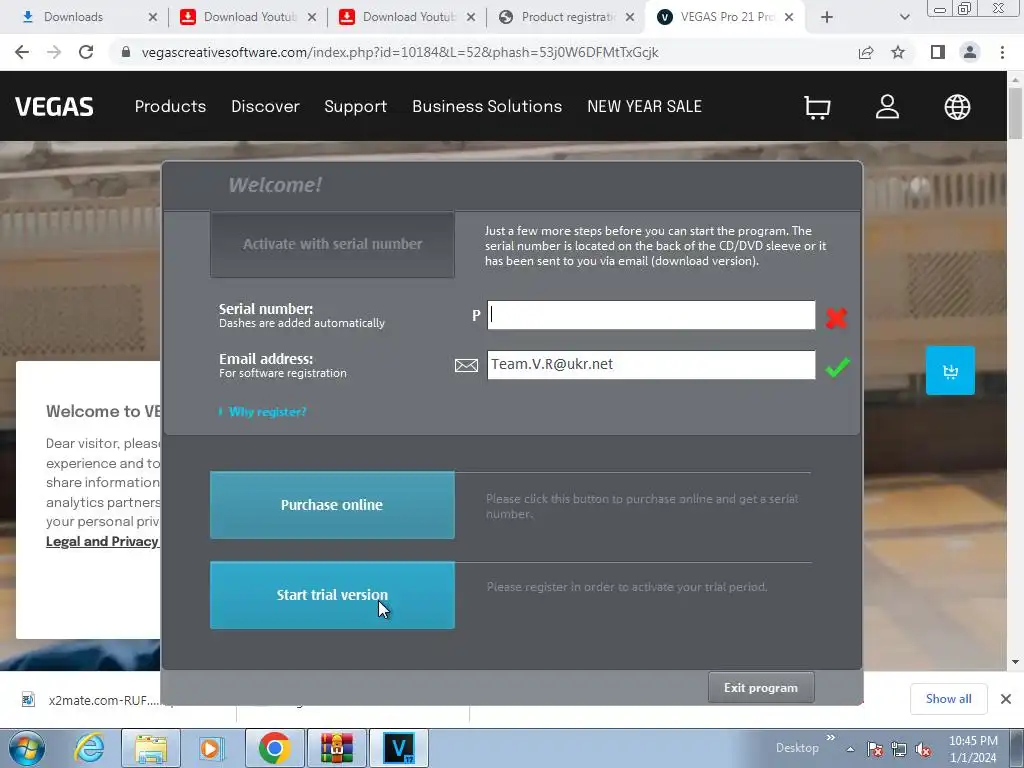Click the Action Center flag tray icon
1024x768 pixels.
coord(874,750)
